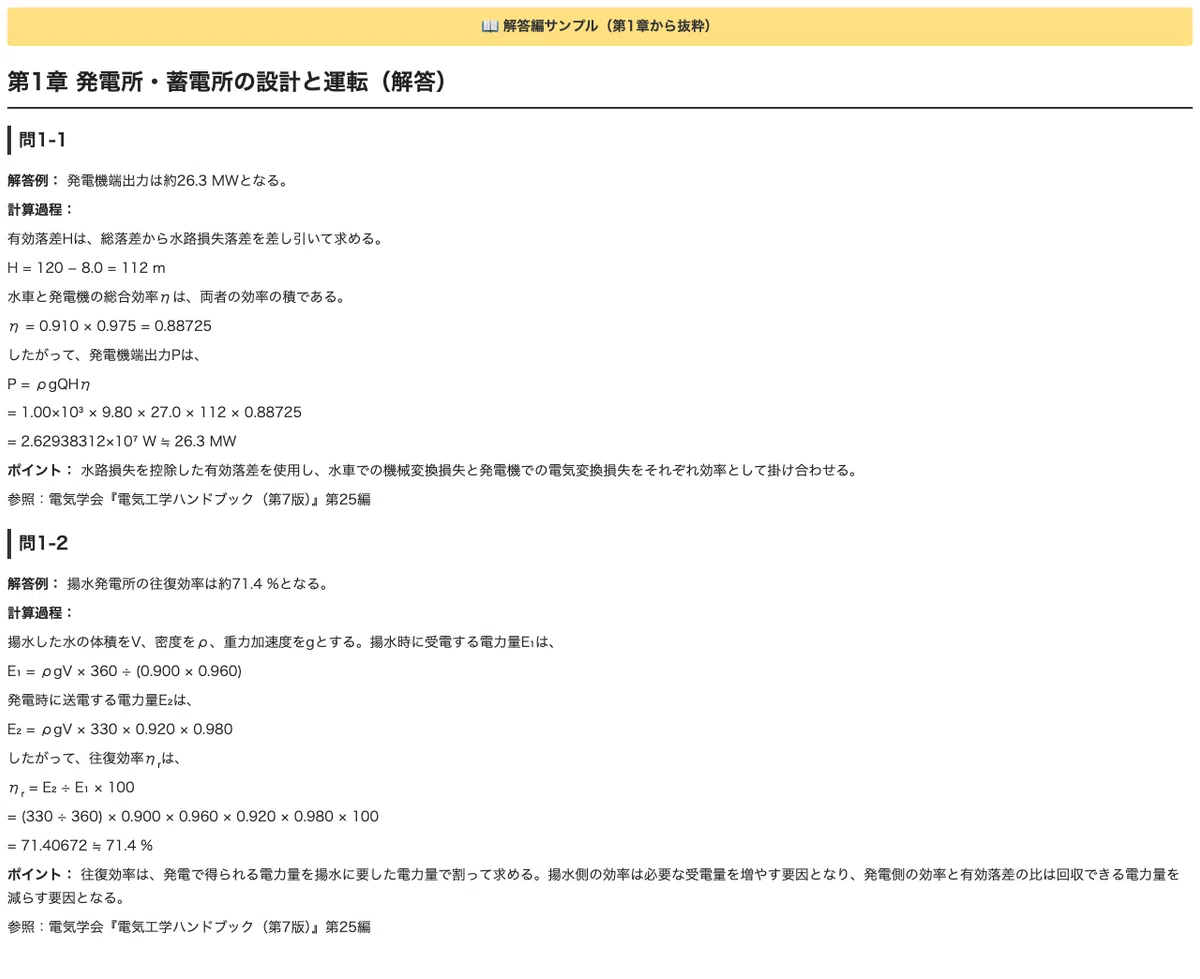Click the banner text "解答編サンプル（第1章から抜粋）"
1200x979 pixels.
(x=610, y=26)
